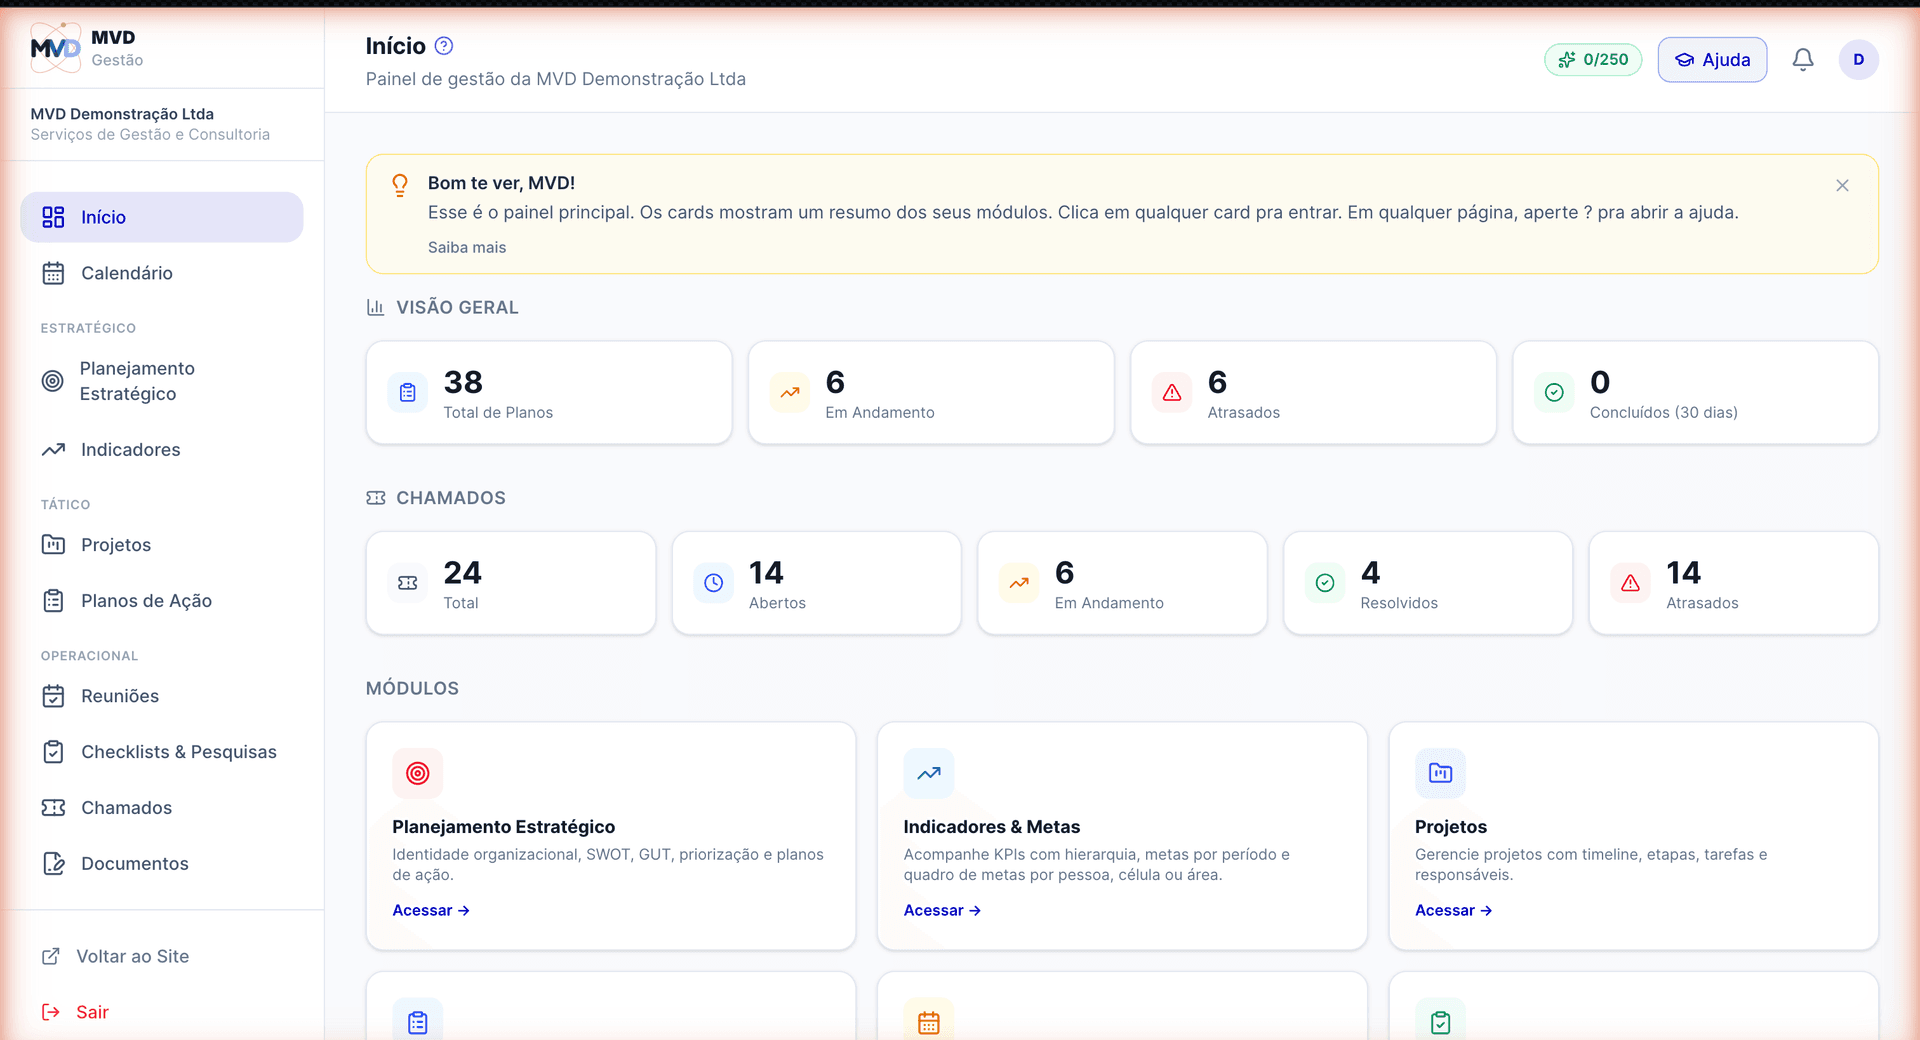This screenshot has width=1920, height=1040.
Task: Open the help question-mark icon beside Início
Action: click(445, 46)
